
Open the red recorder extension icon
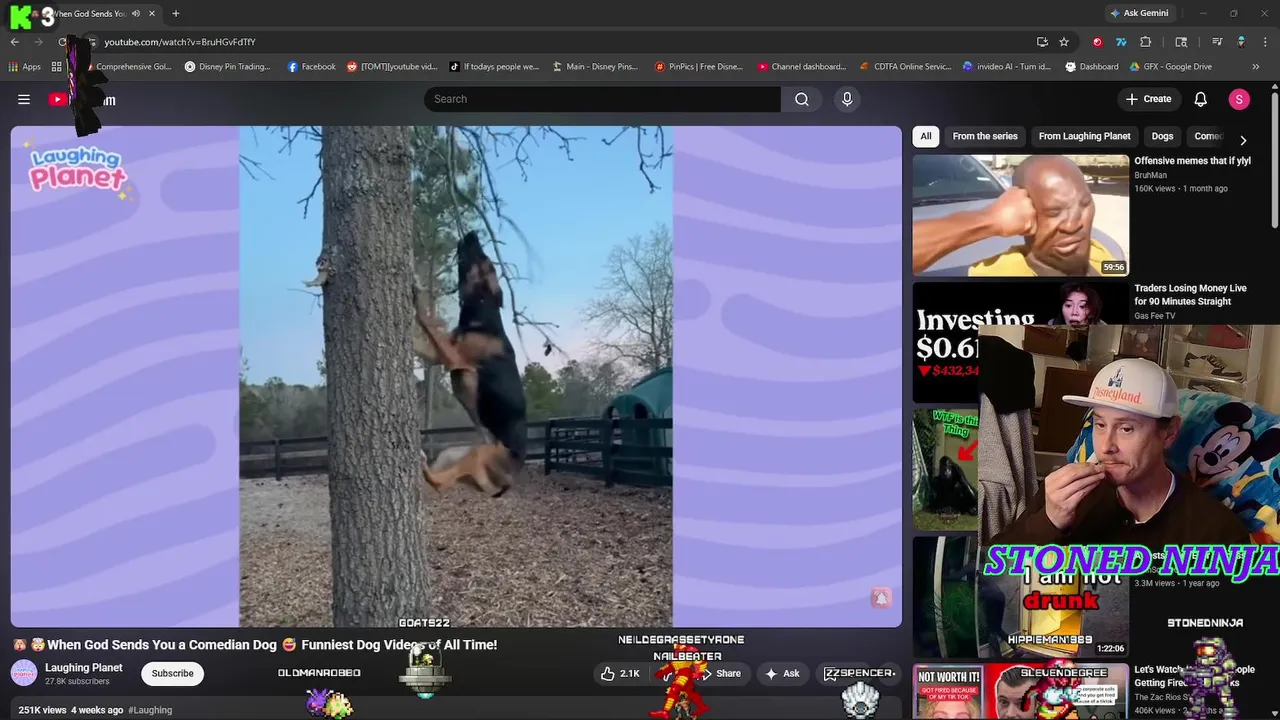pos(1097,42)
